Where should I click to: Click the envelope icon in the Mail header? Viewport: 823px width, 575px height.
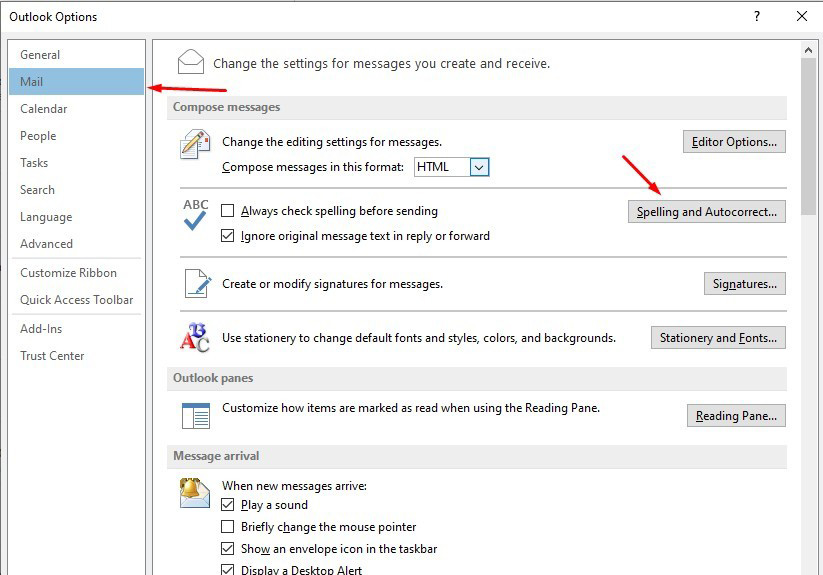tap(191, 62)
